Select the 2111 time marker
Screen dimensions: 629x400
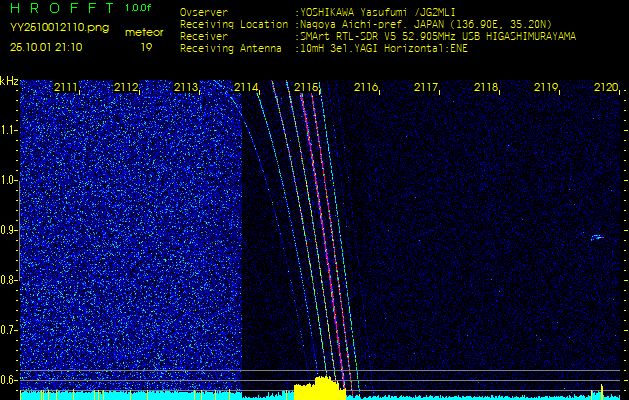pos(66,88)
